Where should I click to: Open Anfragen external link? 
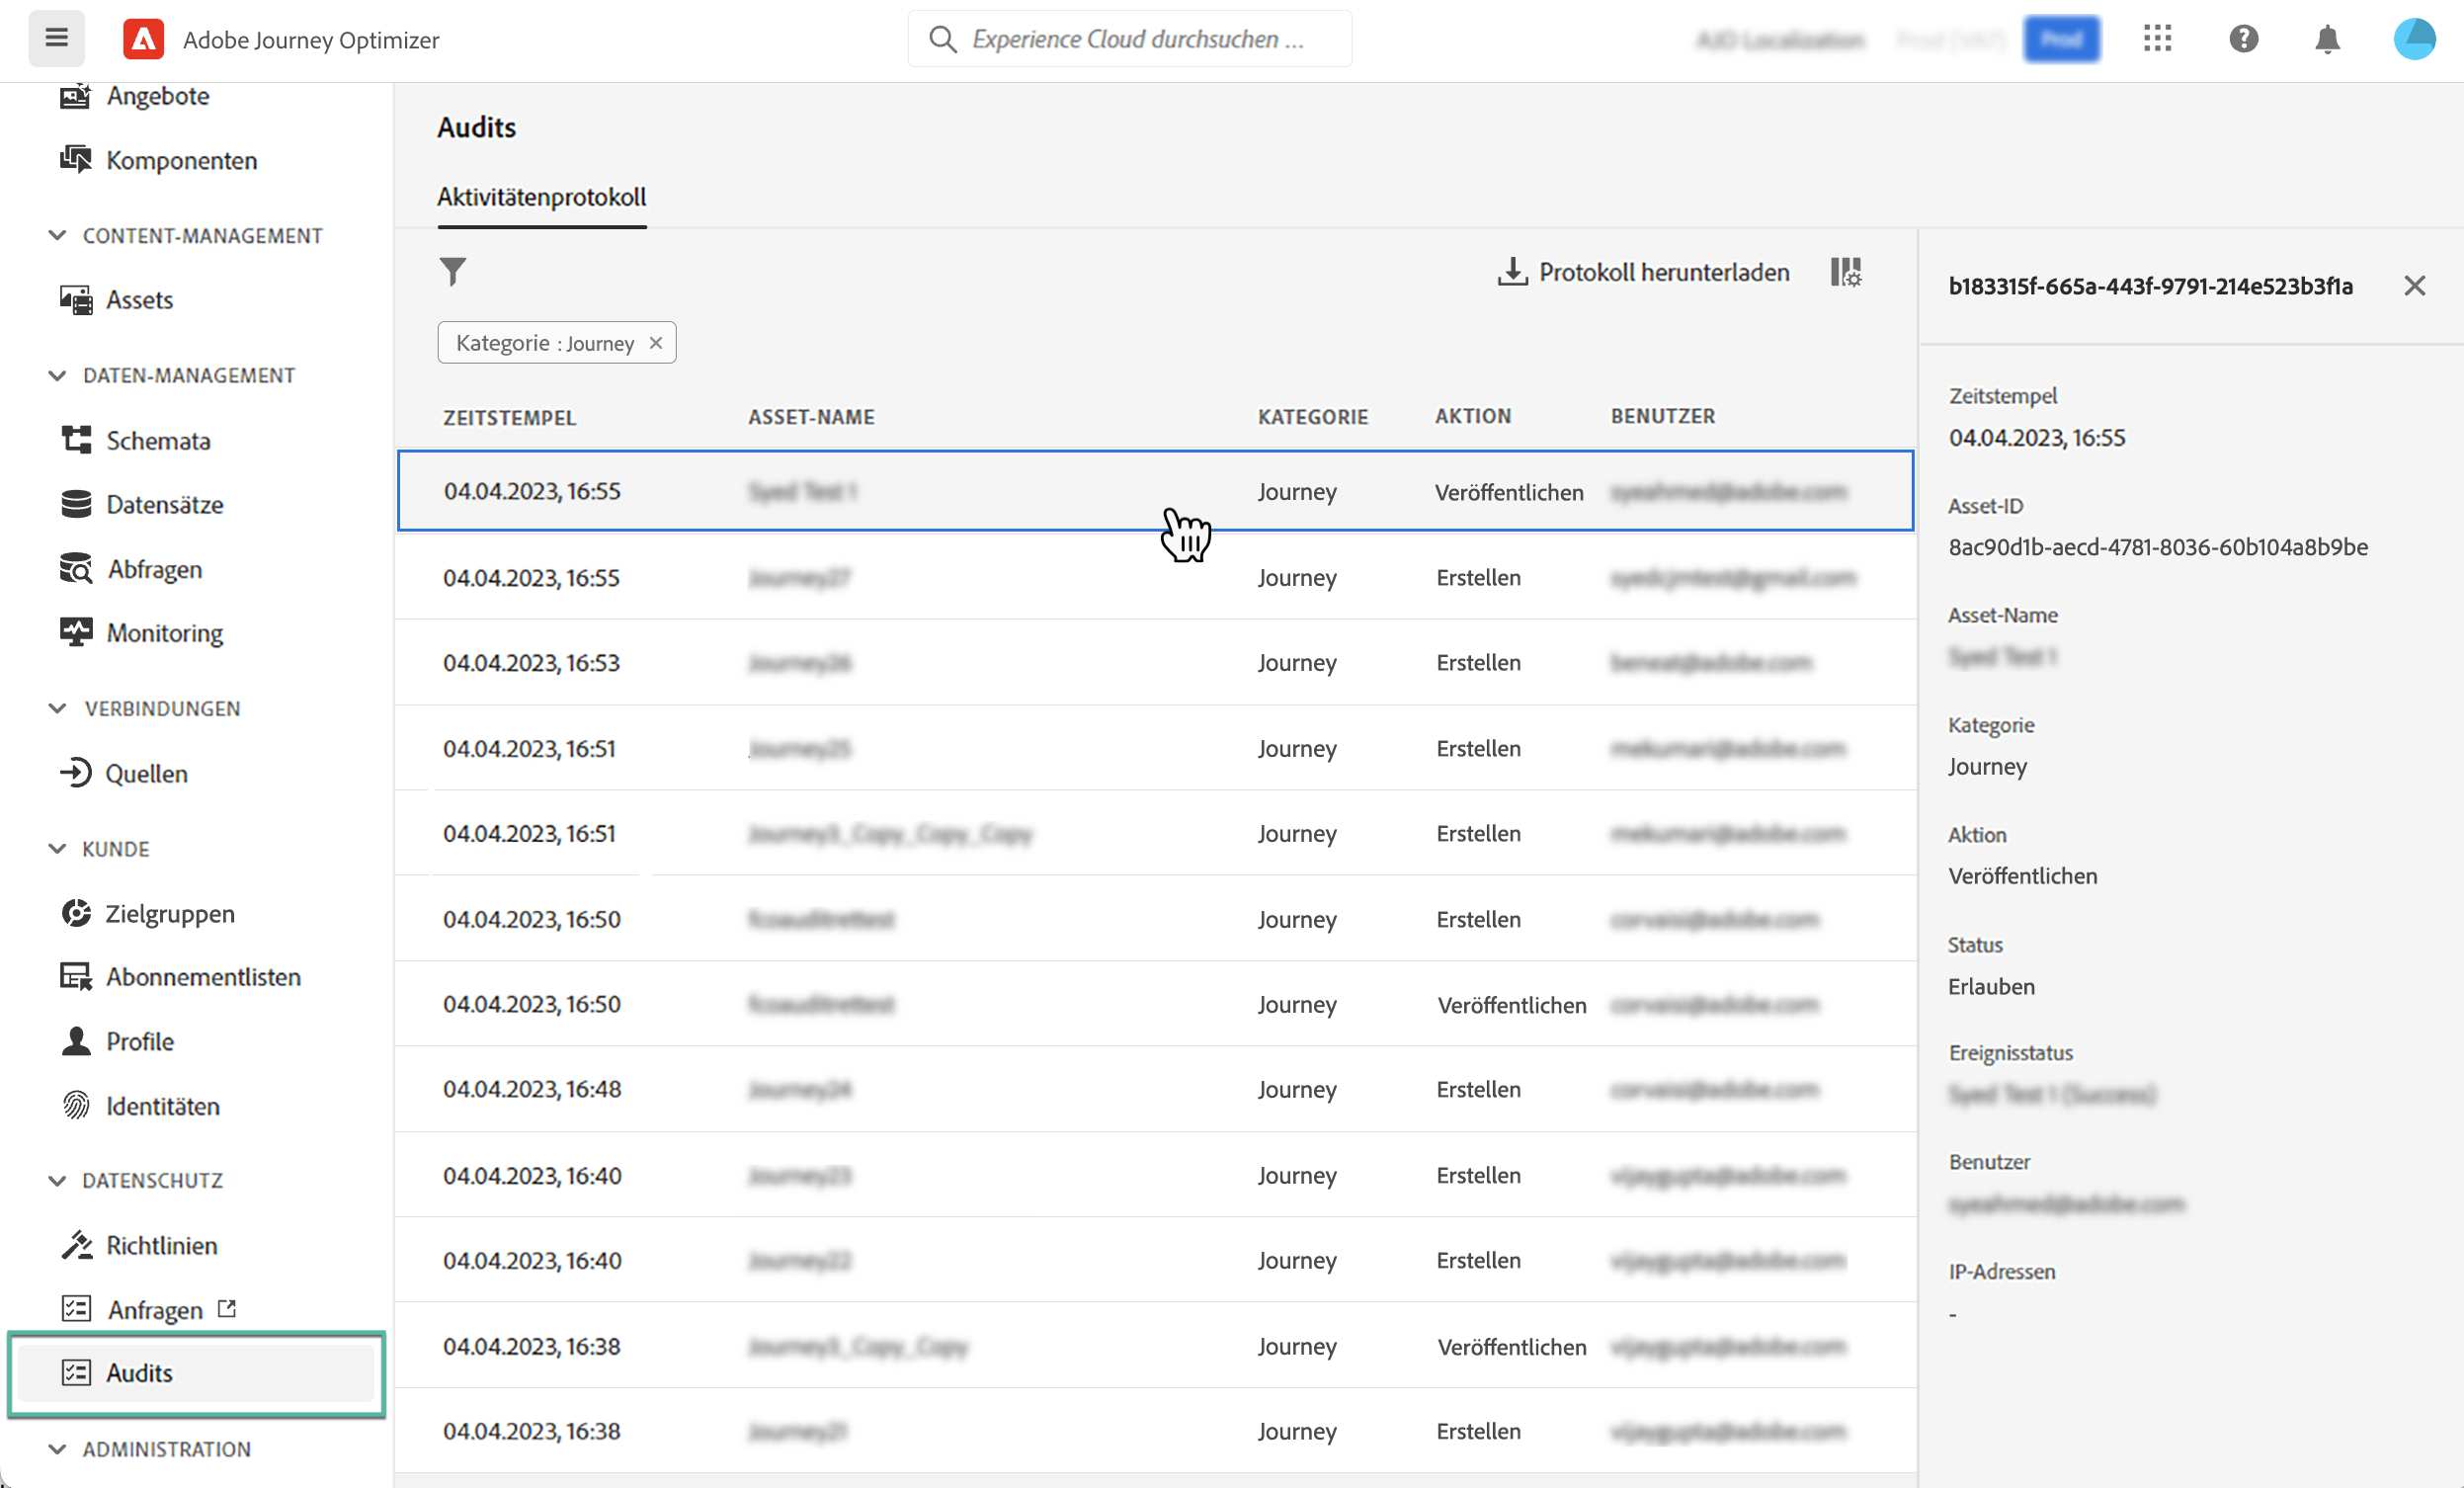pos(155,1309)
